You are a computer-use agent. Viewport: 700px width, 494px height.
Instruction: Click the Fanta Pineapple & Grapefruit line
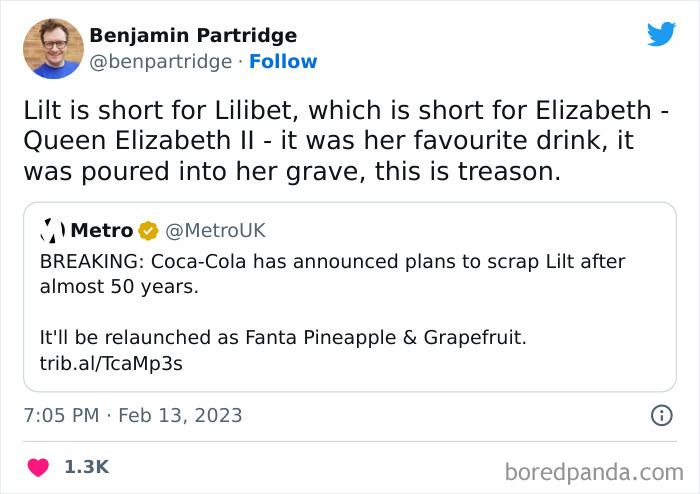283,338
